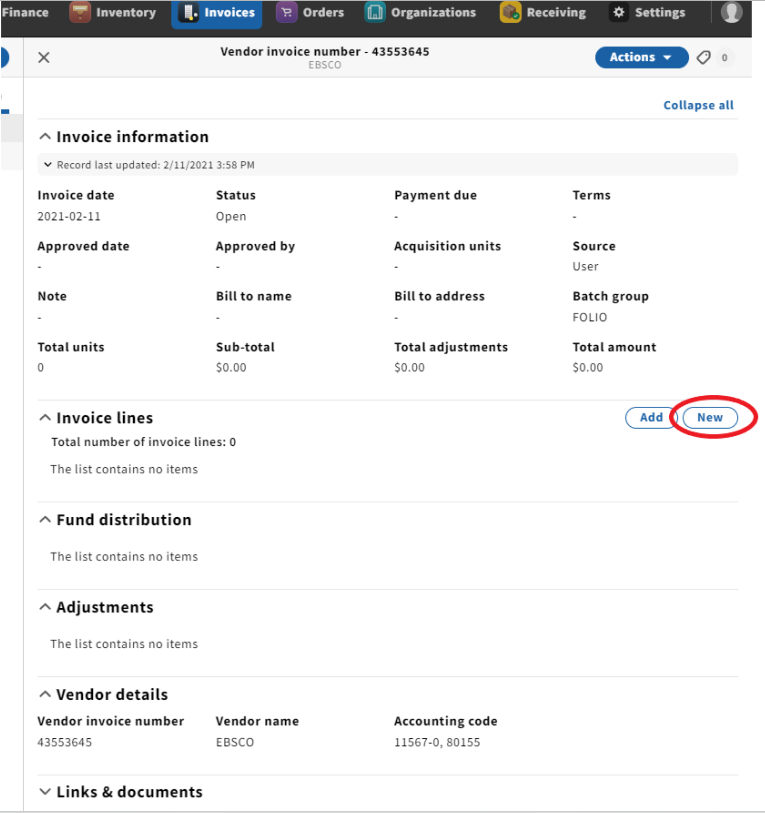The image size is (765, 813).
Task: Select vendor invoice number 43553645 value
Action: [x=64, y=742]
